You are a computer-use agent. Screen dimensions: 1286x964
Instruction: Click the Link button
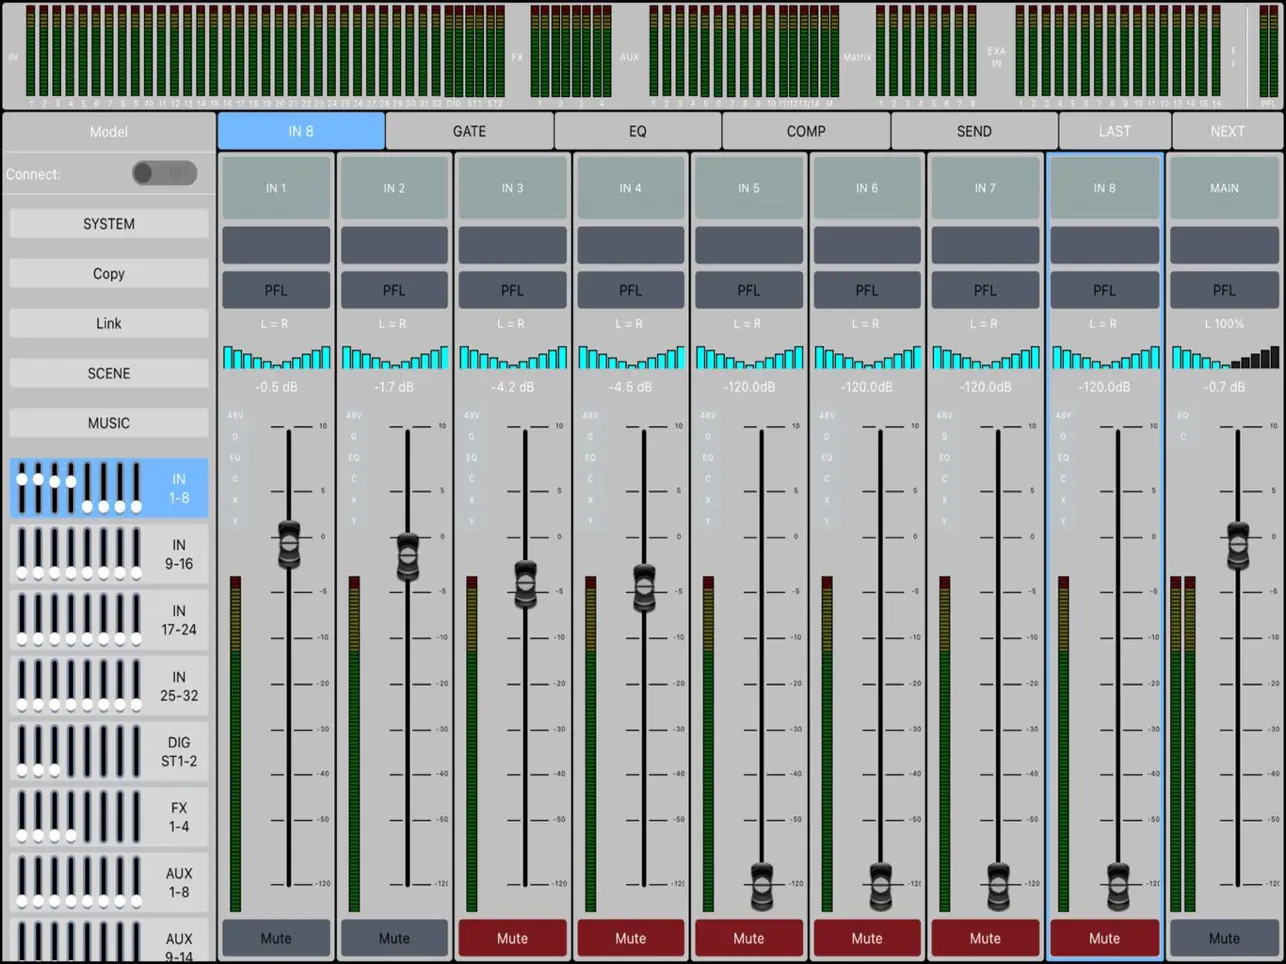(x=109, y=323)
